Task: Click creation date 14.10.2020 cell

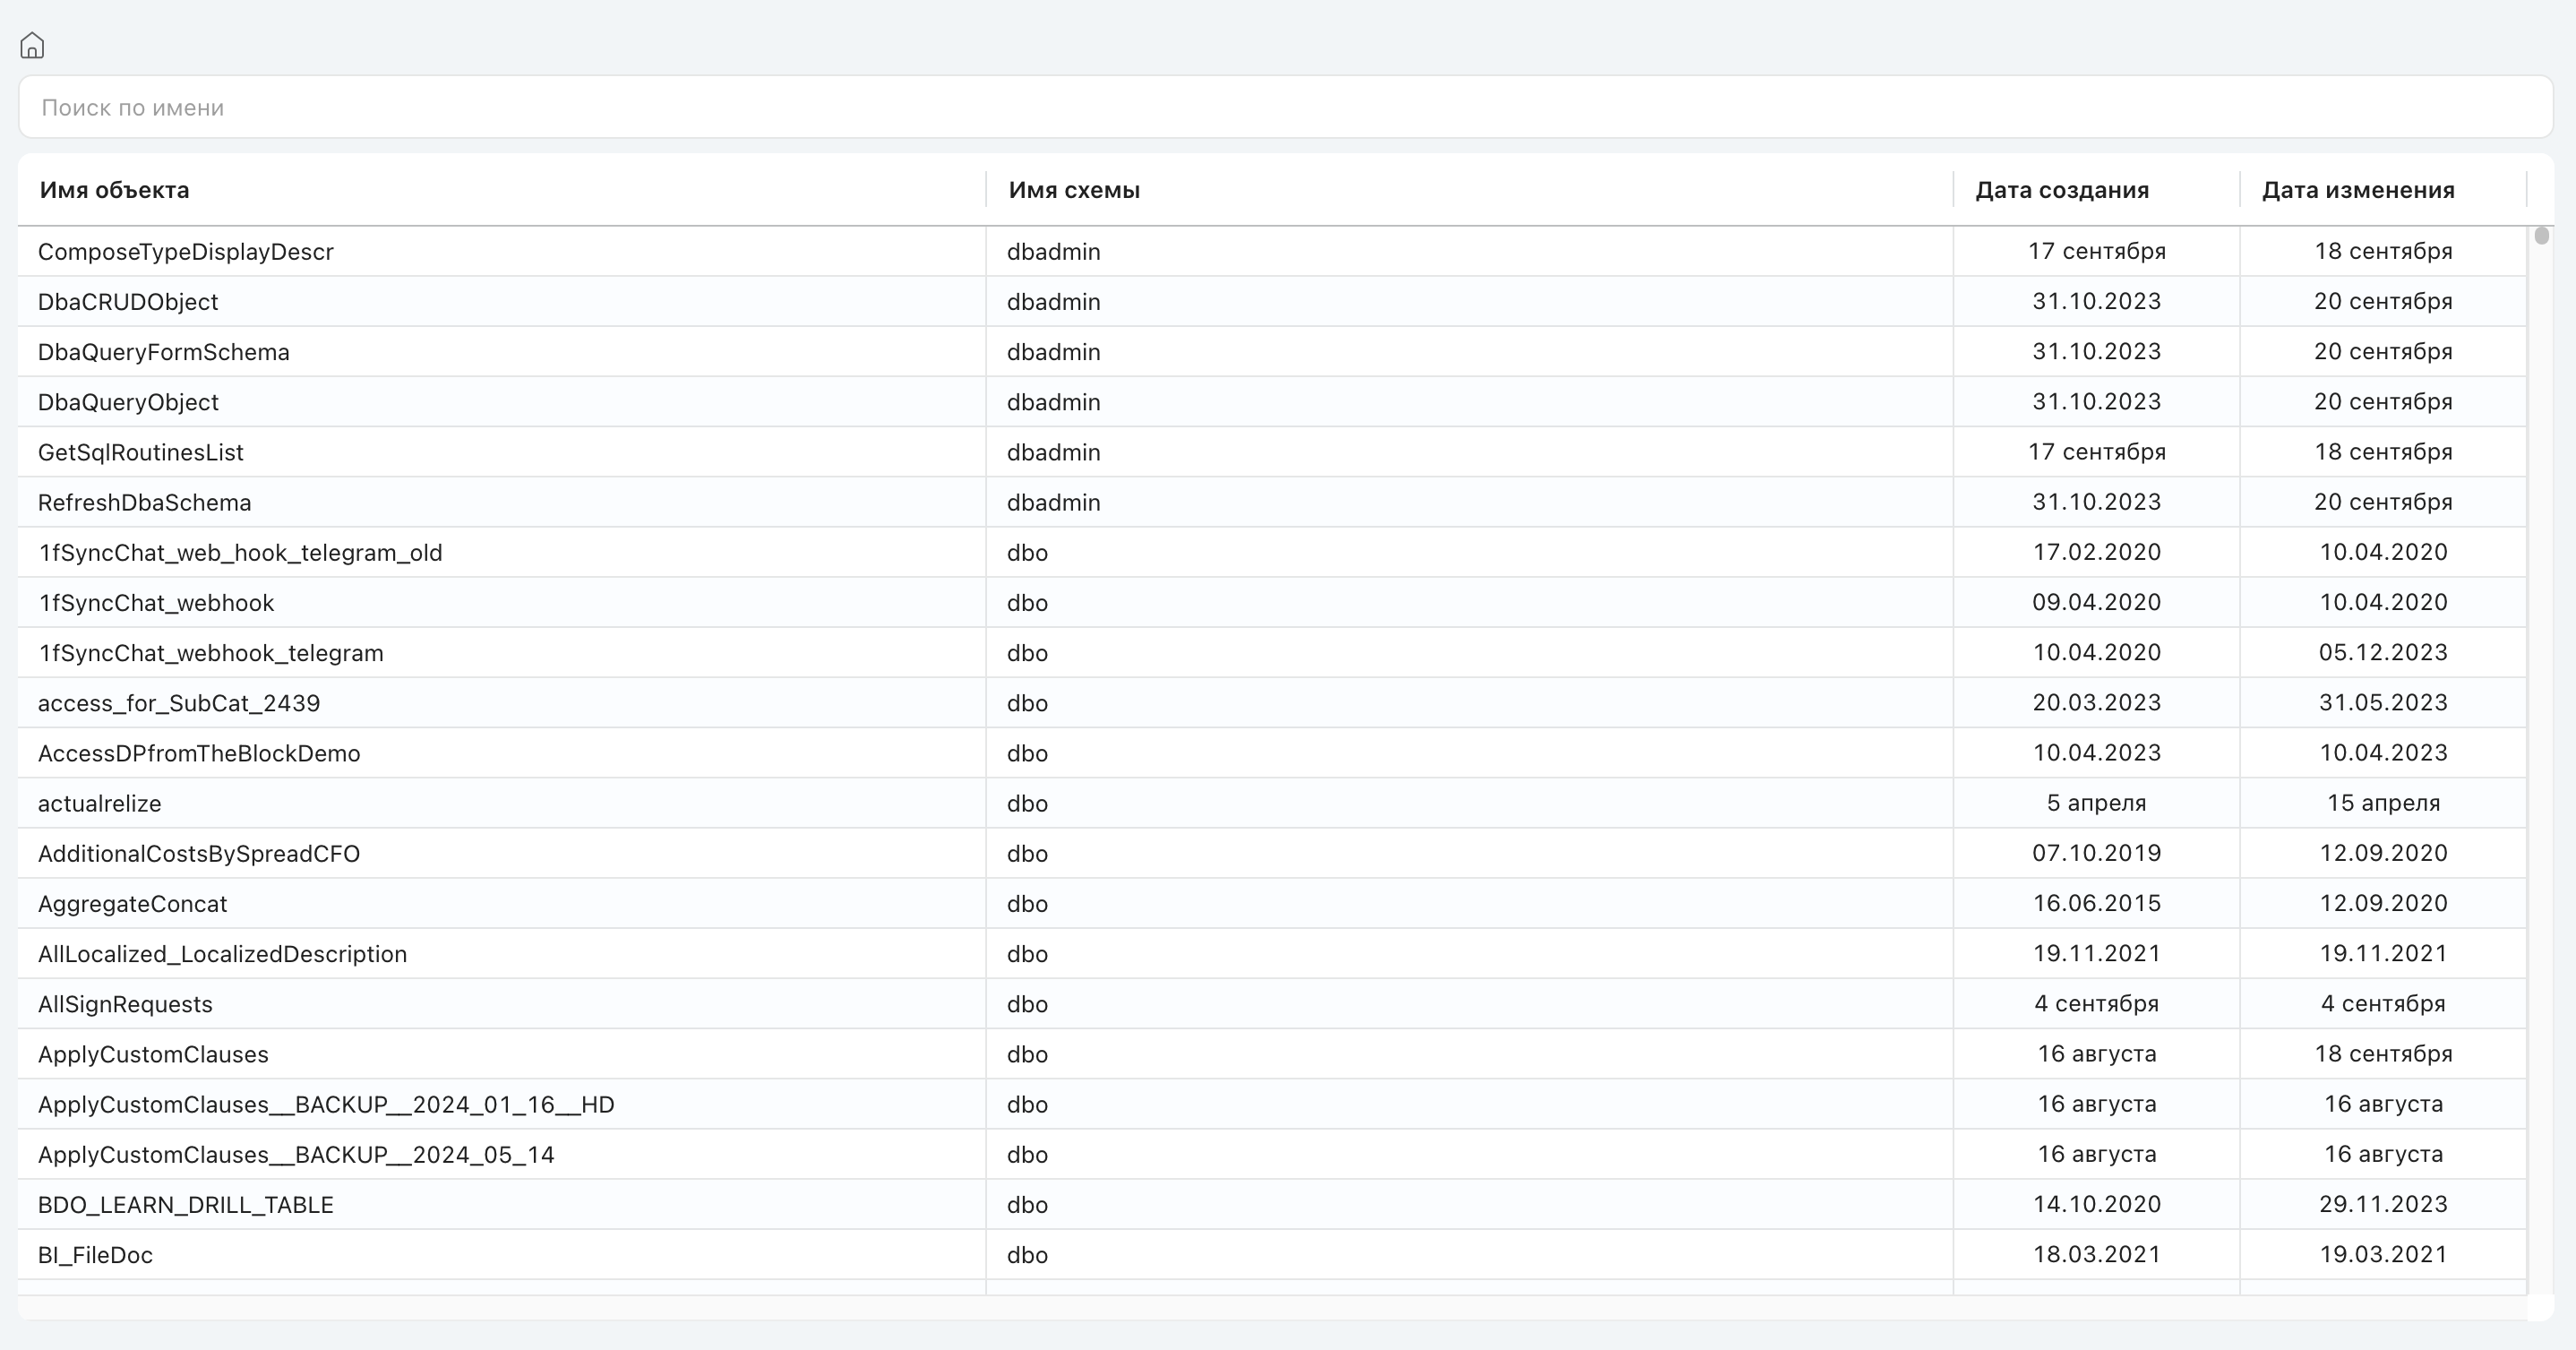Action: (2096, 1204)
